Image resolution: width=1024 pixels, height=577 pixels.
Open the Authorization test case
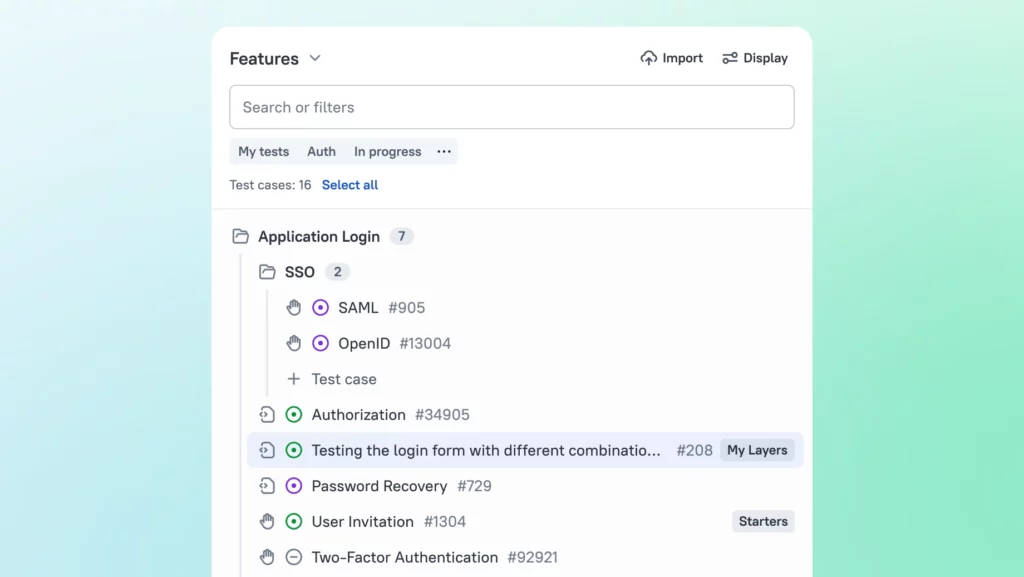pyautogui.click(x=359, y=414)
